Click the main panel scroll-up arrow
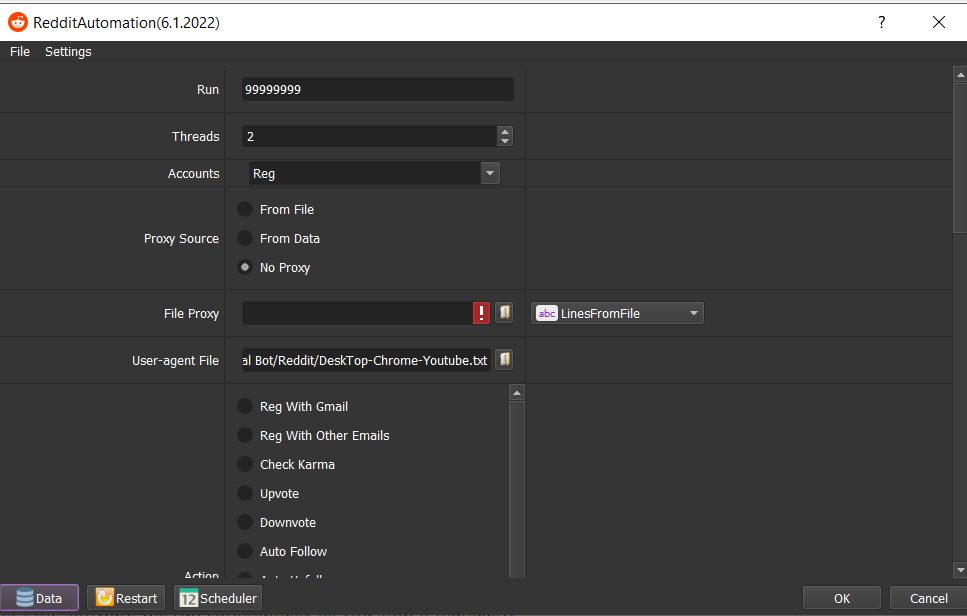 [x=960, y=75]
